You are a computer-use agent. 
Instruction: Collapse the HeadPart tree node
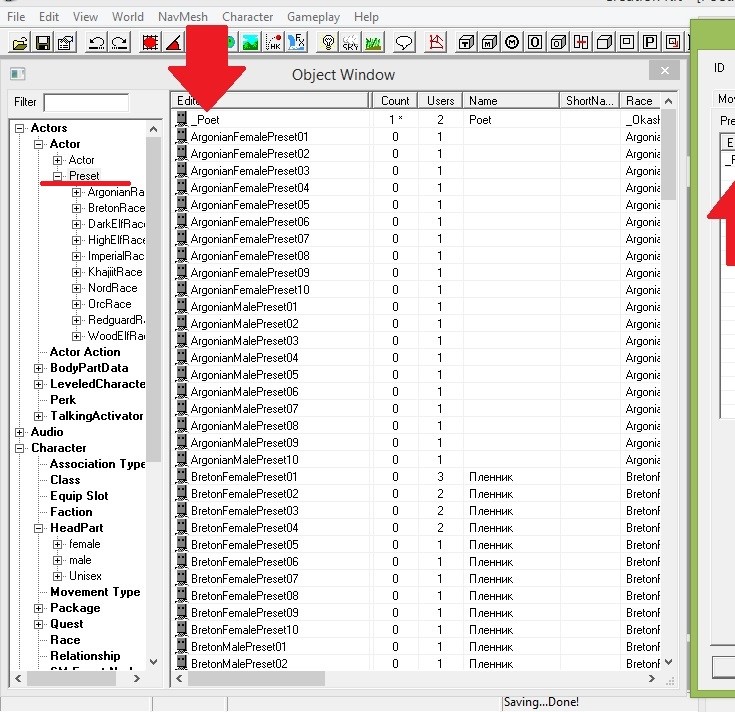(38, 528)
